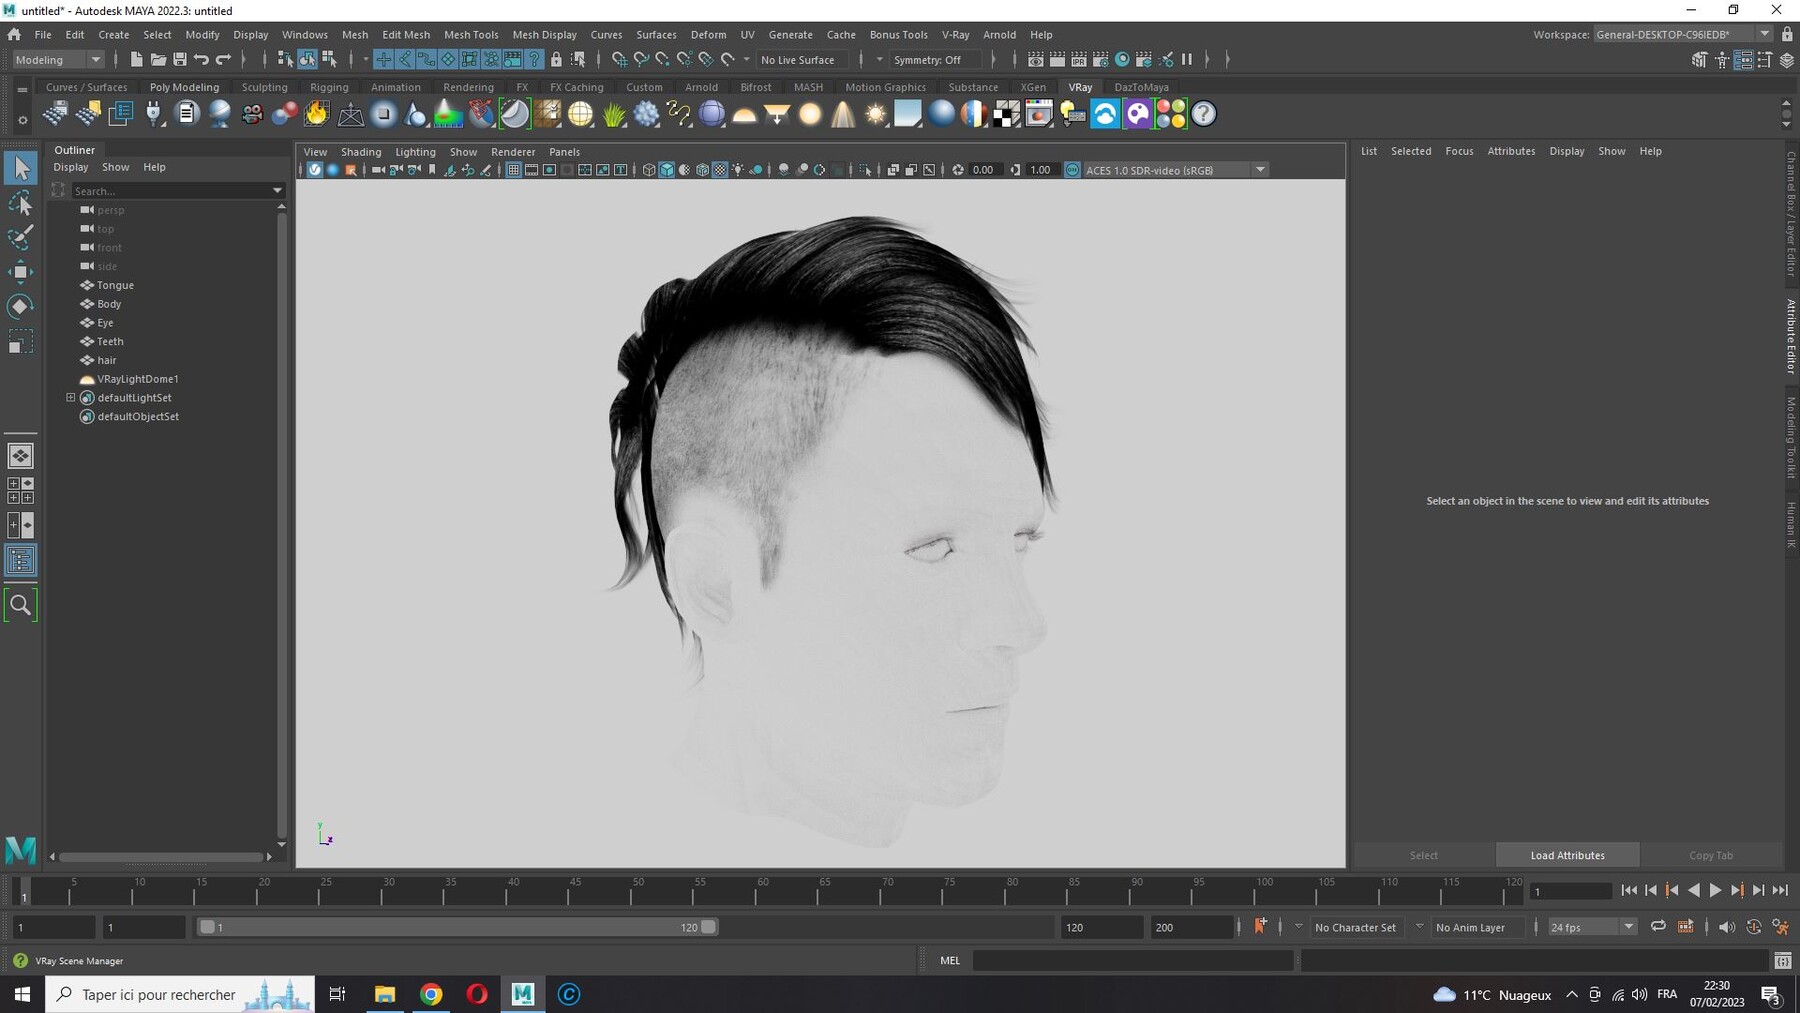This screenshot has height=1013, width=1800.
Task: Open the No Anim Layer dropdown
Action: (1478, 927)
